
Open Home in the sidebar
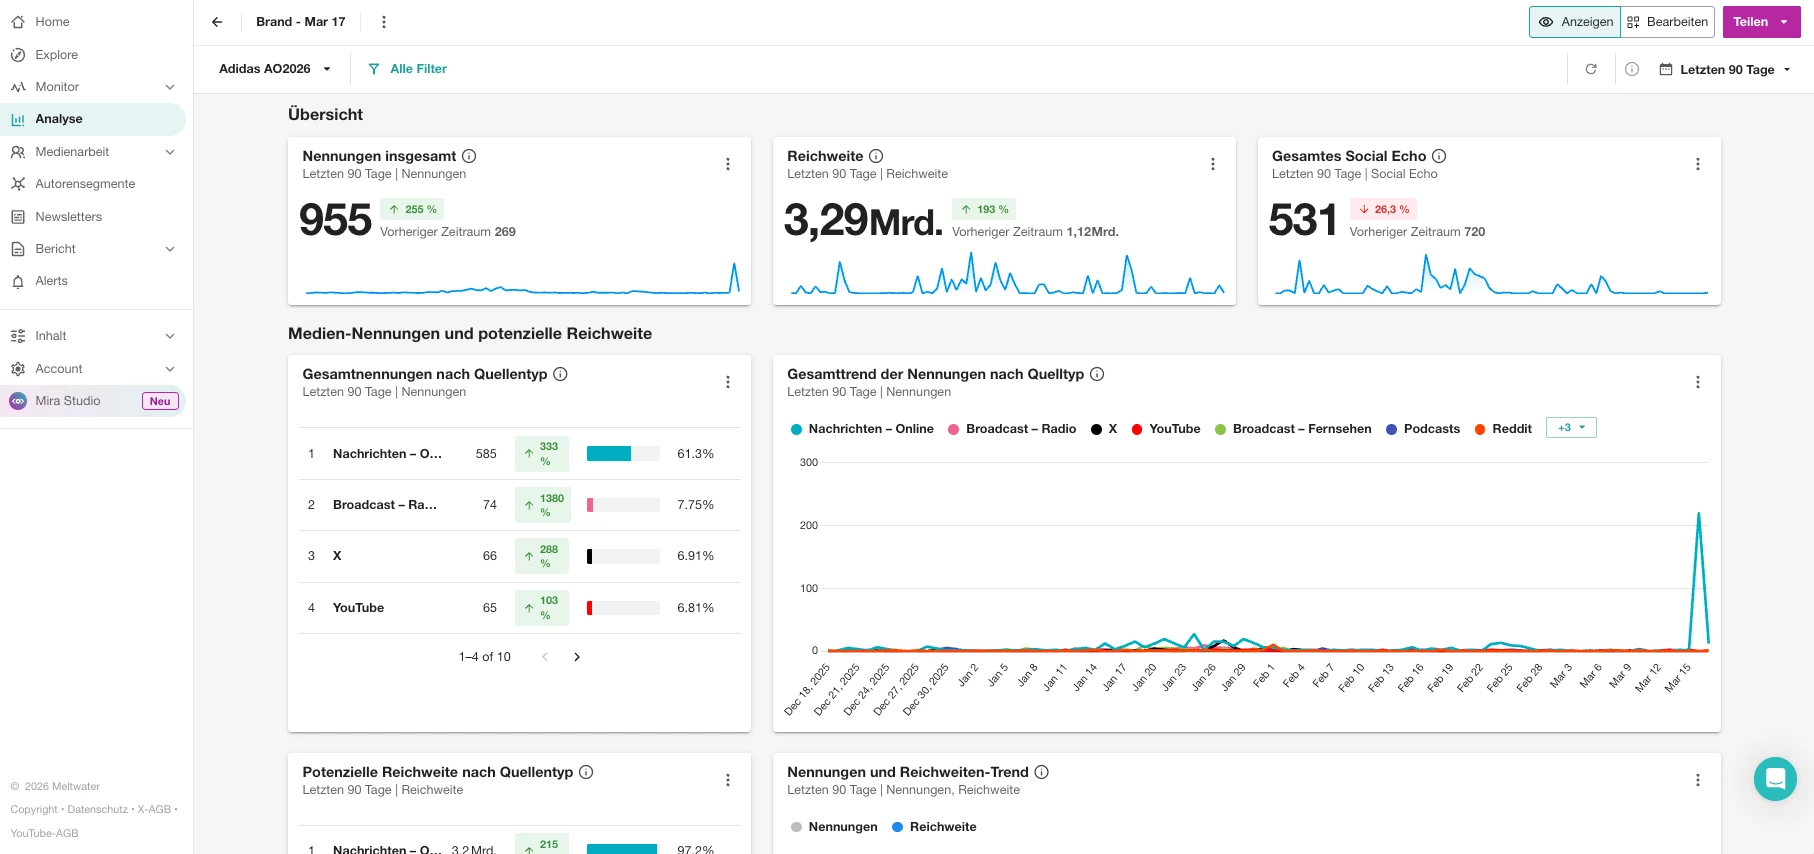pos(93,22)
